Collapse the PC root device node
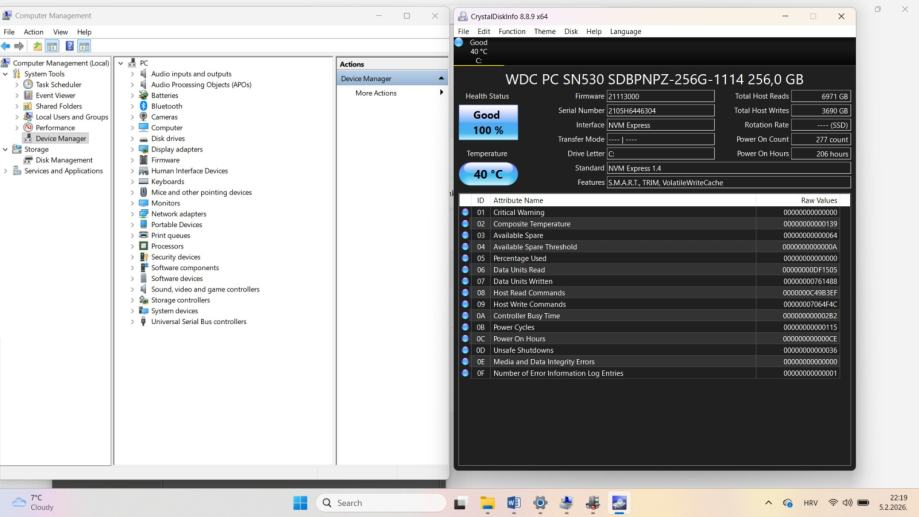Screen dimensions: 919x517 tap(121, 63)
